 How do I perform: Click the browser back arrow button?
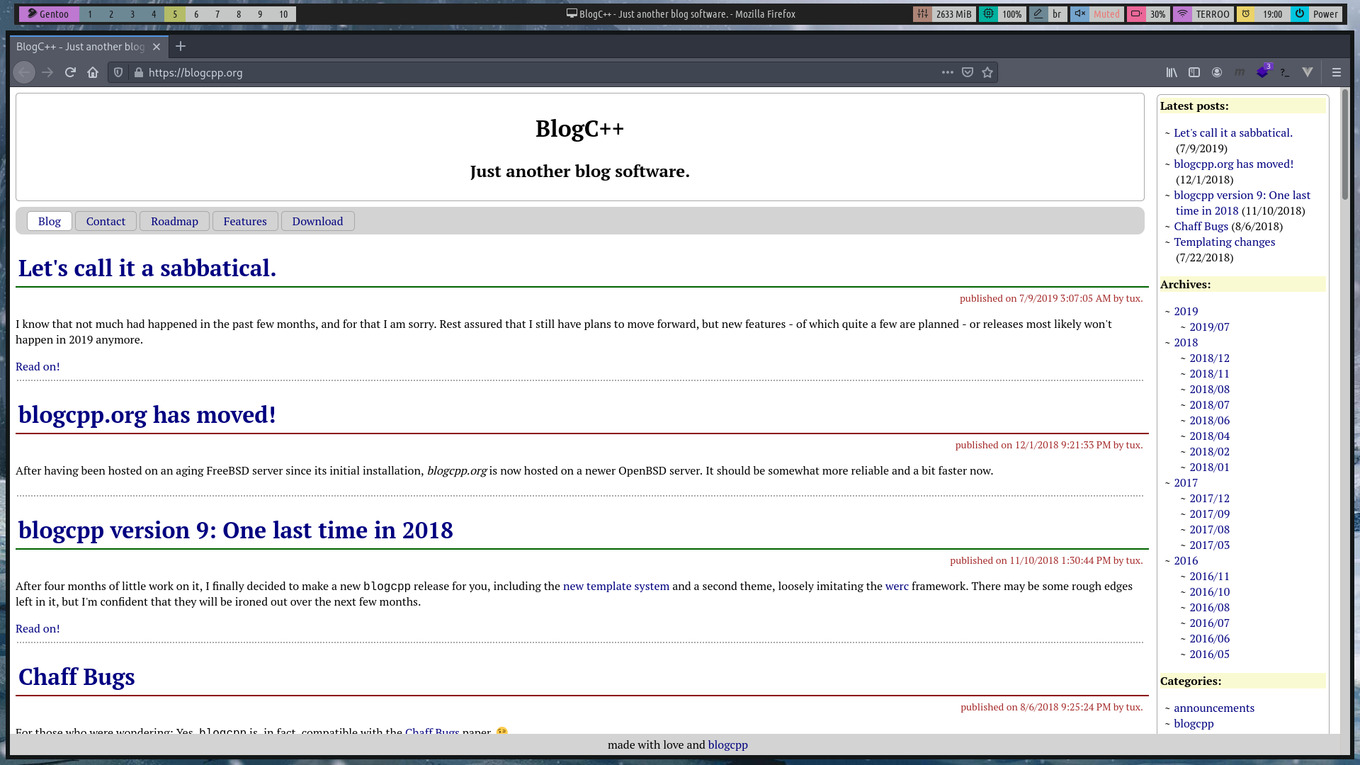point(24,72)
